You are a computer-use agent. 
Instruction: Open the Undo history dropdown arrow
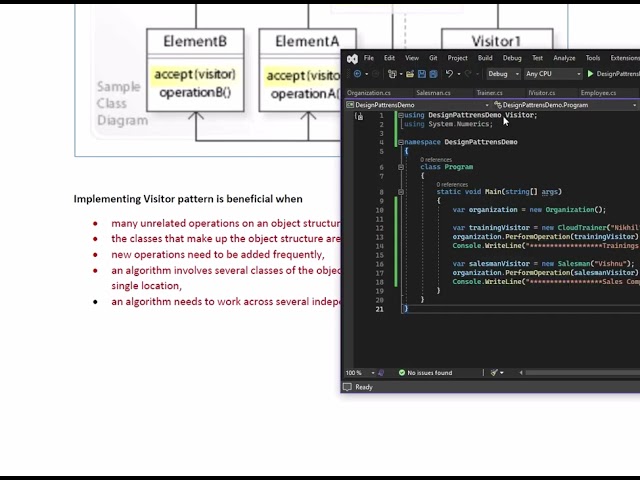pos(459,74)
